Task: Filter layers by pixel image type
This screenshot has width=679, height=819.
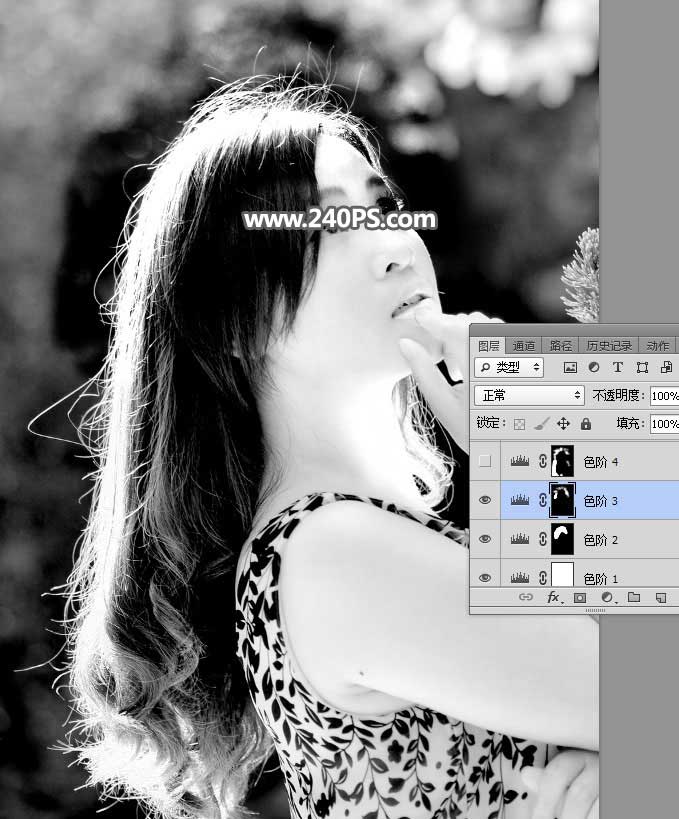Action: (x=571, y=368)
